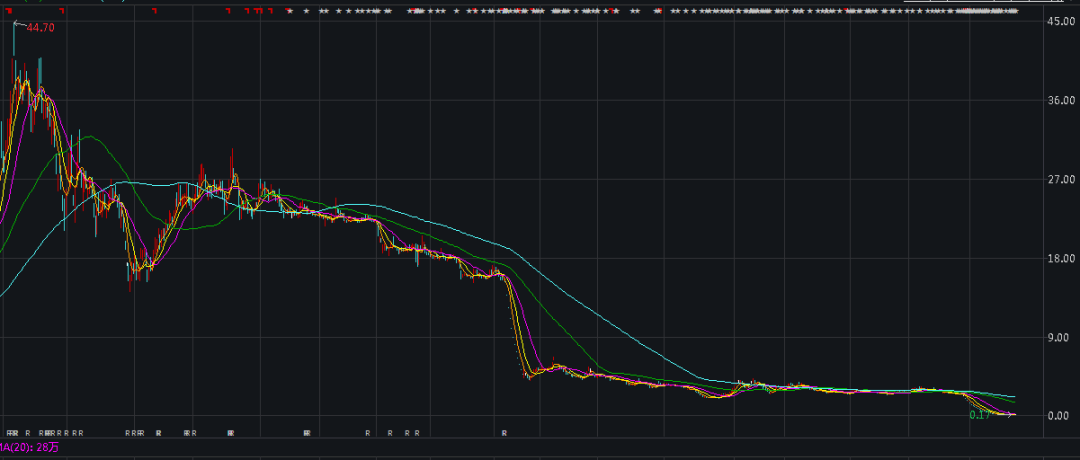The width and height of the screenshot is (1080, 460).
Task: Click the 0.00 price axis label
Action: pyautogui.click(x=1059, y=416)
